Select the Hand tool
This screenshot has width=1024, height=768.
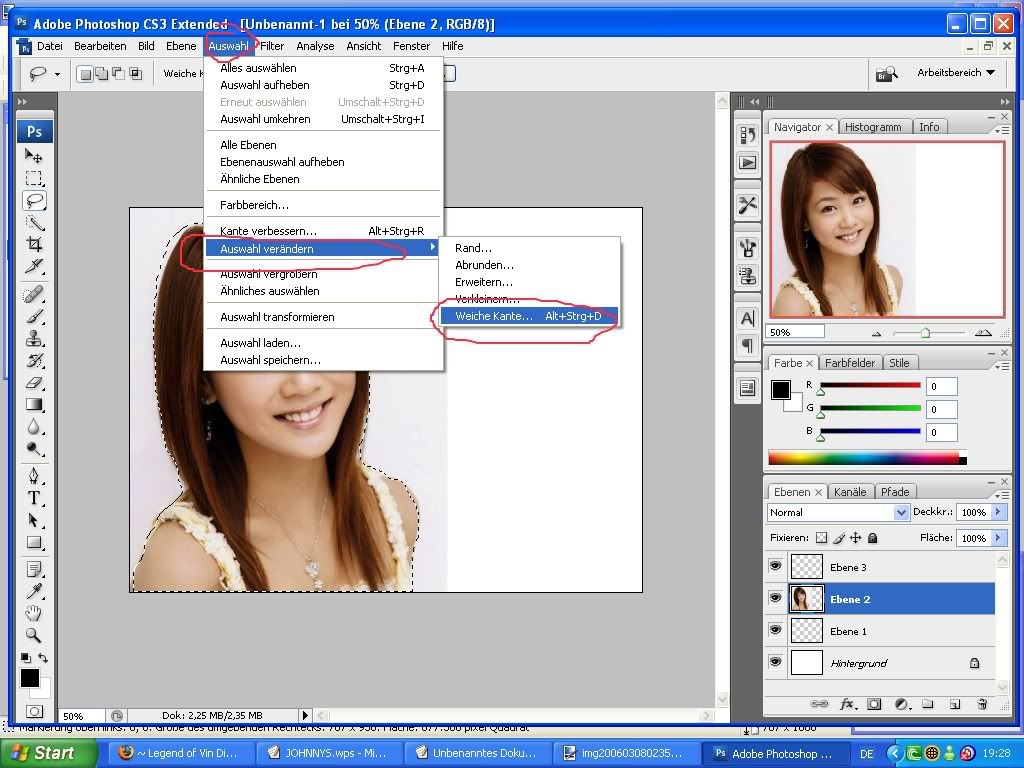[34, 613]
